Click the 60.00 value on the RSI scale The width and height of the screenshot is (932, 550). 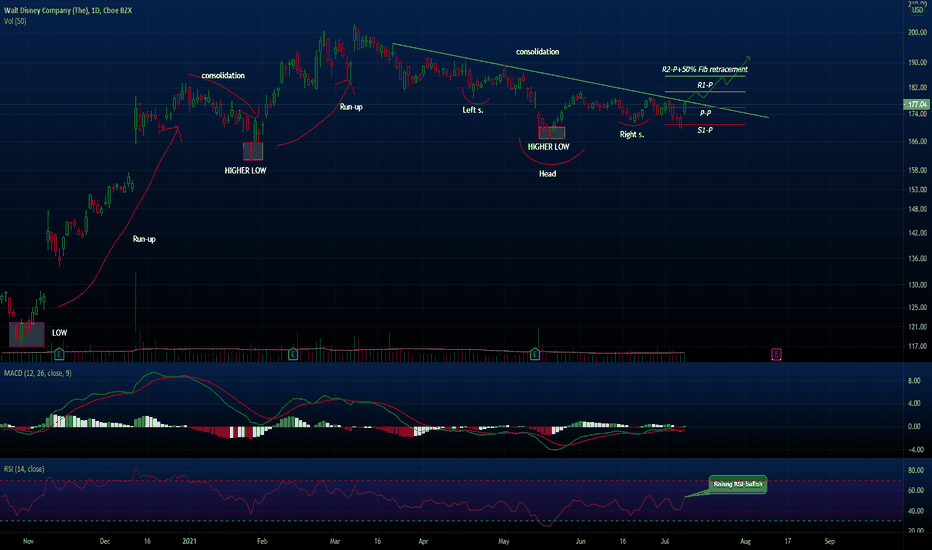tap(915, 491)
